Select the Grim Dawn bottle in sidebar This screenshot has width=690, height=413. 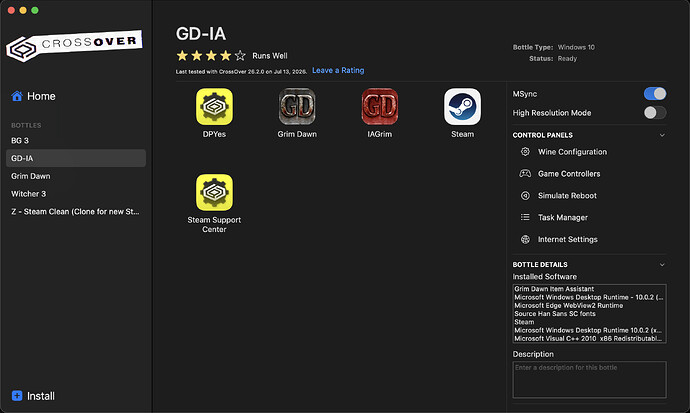(76, 176)
